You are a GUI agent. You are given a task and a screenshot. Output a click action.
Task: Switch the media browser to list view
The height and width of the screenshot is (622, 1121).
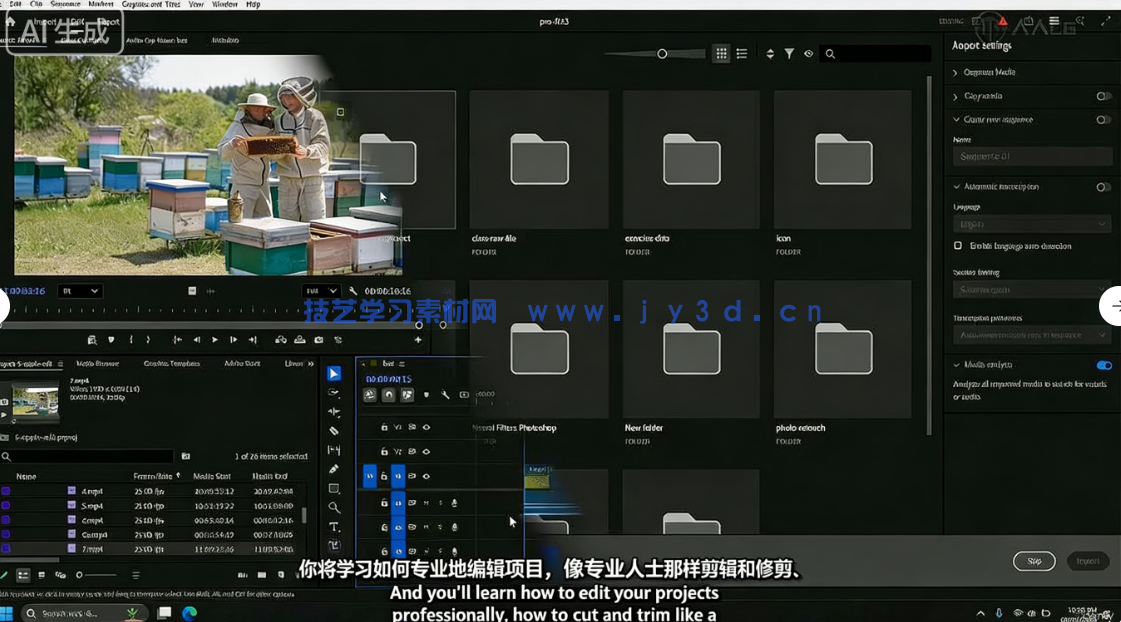point(741,53)
